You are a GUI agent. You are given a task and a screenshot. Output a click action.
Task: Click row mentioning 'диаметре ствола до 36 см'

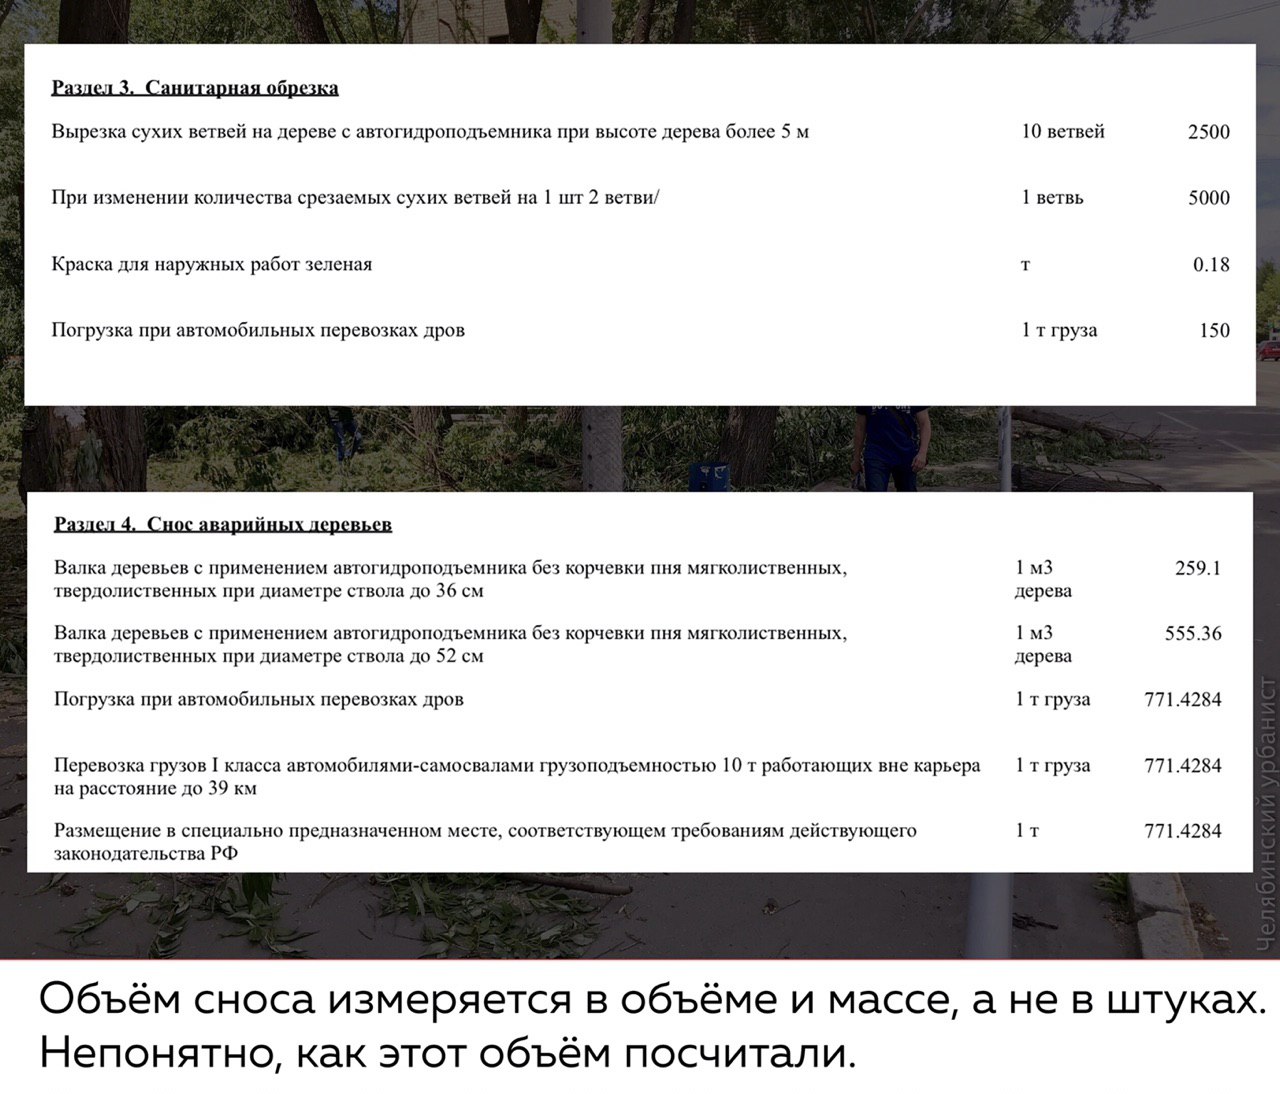coord(638,579)
